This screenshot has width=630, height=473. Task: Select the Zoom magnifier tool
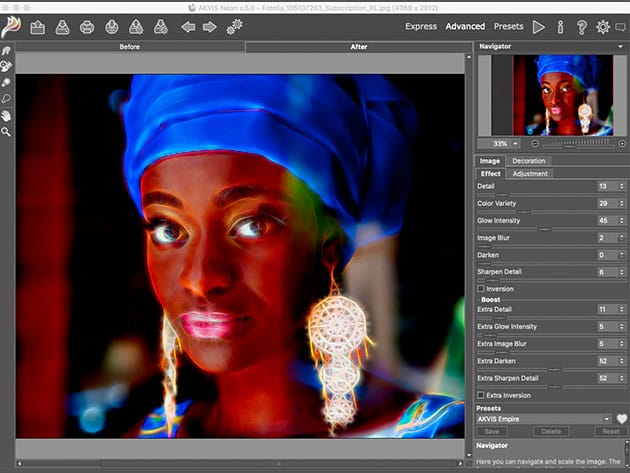[x=7, y=131]
